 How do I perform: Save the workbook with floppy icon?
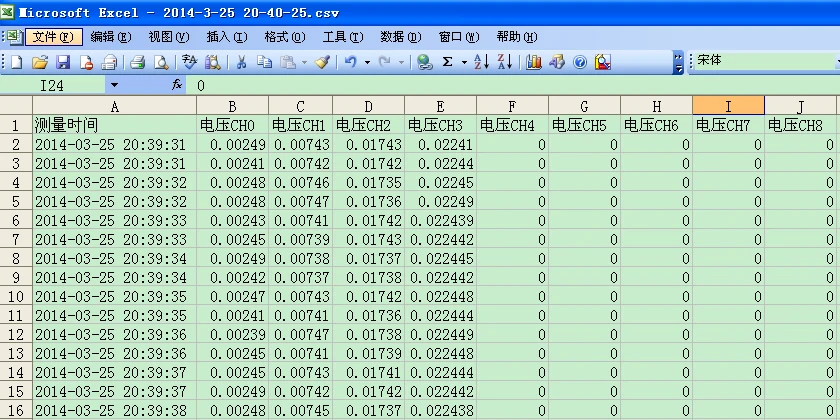point(63,62)
